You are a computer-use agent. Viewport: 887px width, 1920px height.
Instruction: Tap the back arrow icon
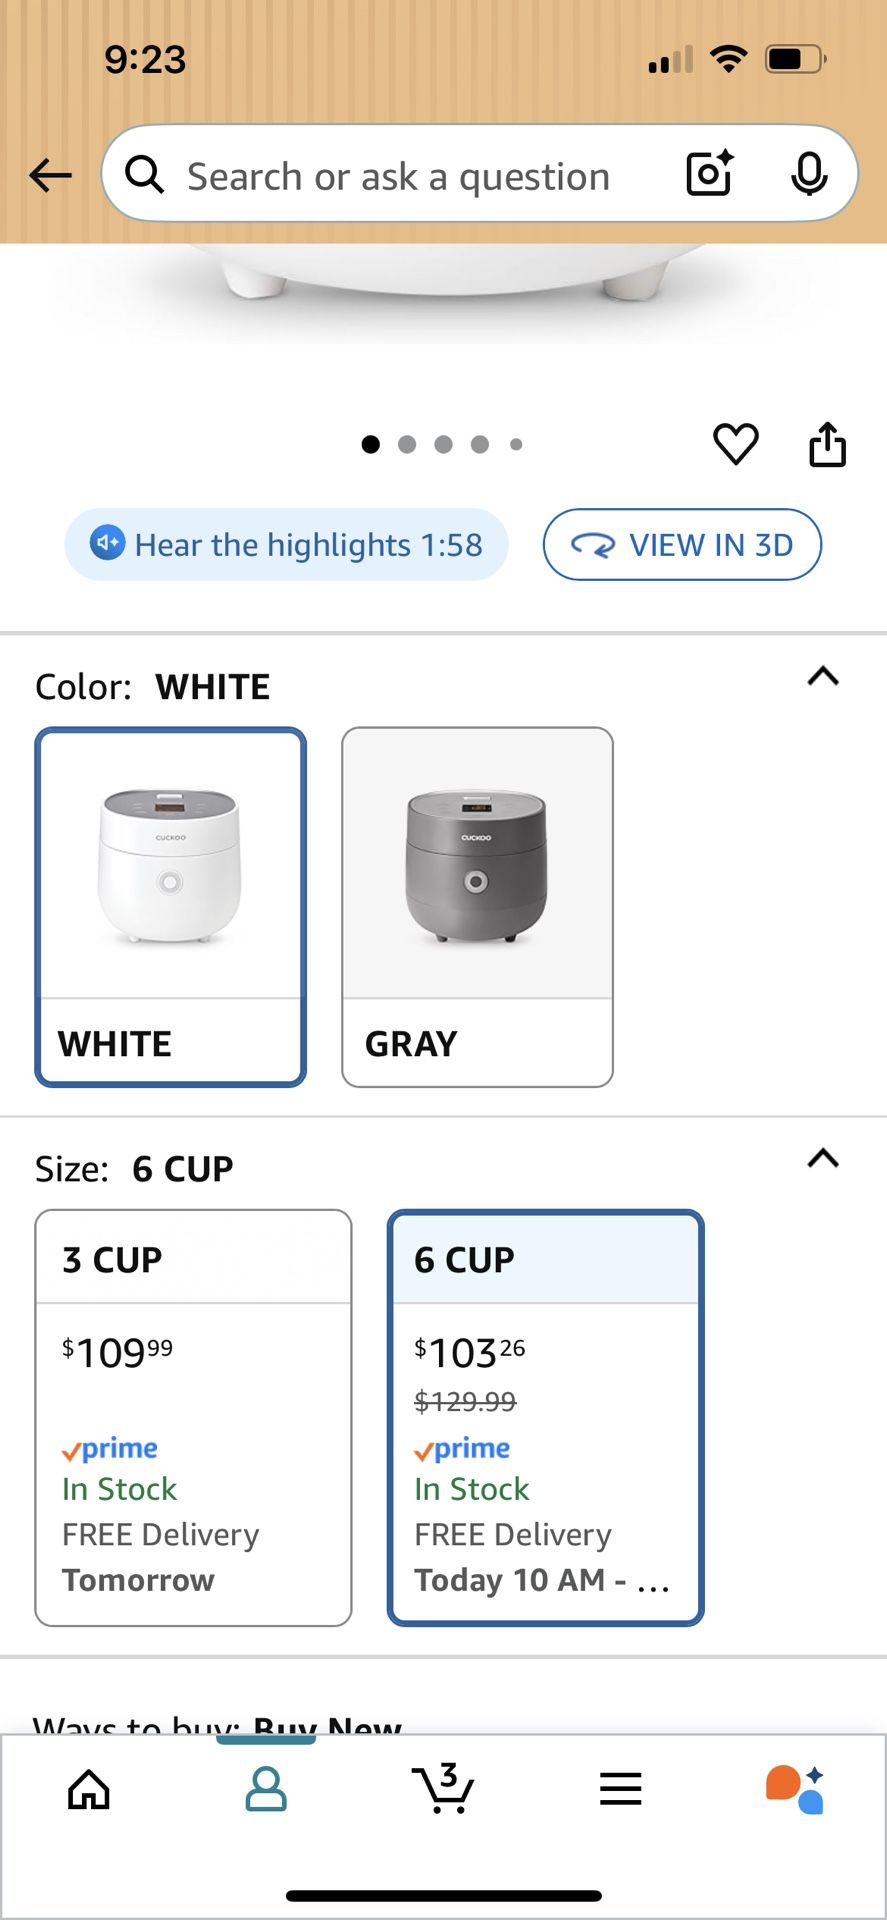(50, 176)
